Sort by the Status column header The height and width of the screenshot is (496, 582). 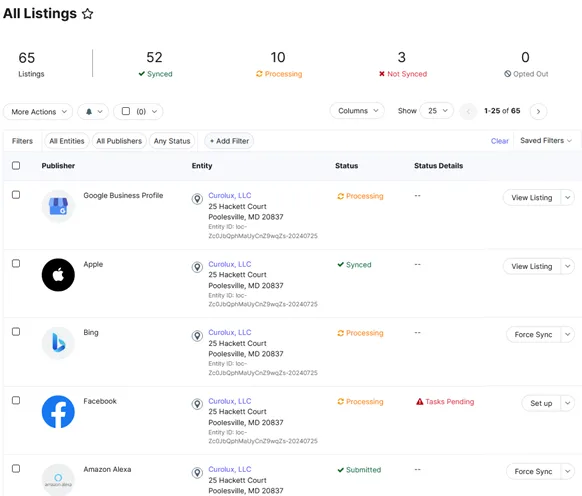point(347,166)
